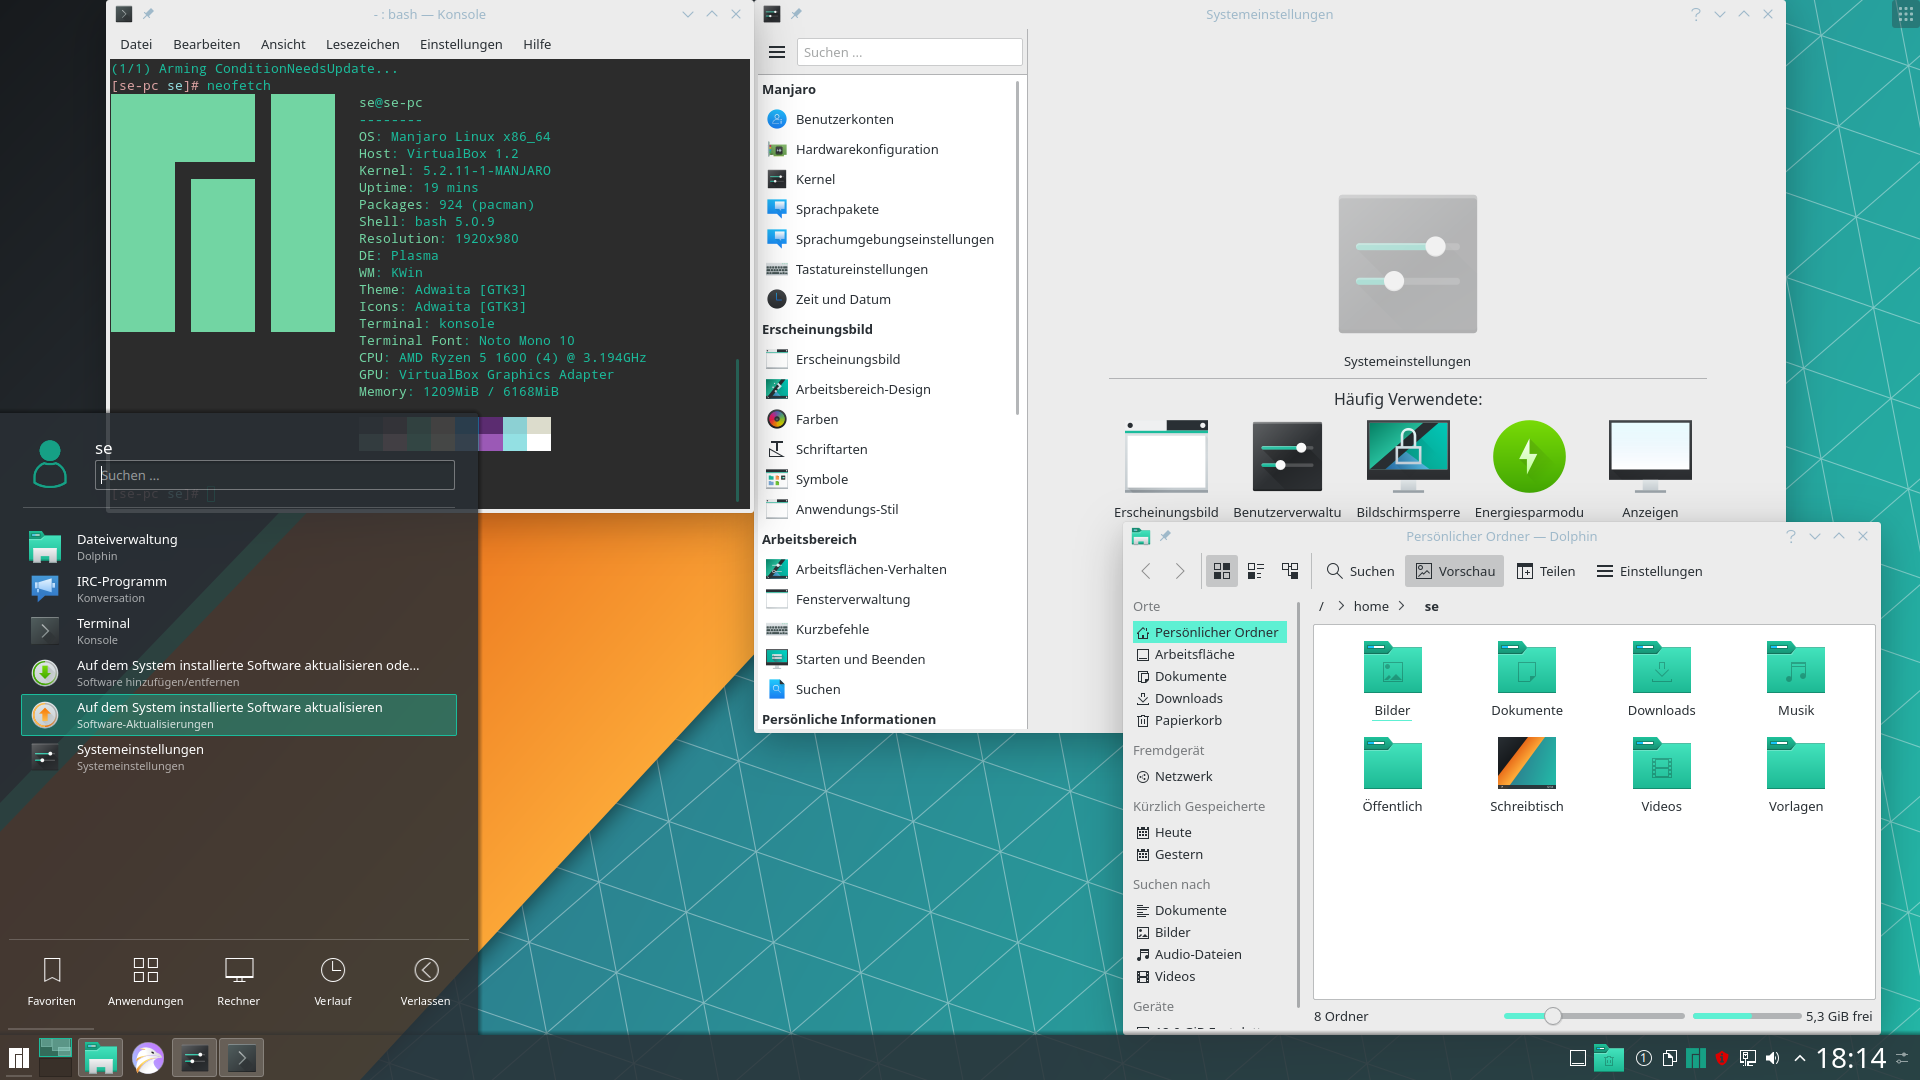The image size is (1920, 1080).
Task: Switch to Verlassen tab in launcher
Action: [x=426, y=981]
